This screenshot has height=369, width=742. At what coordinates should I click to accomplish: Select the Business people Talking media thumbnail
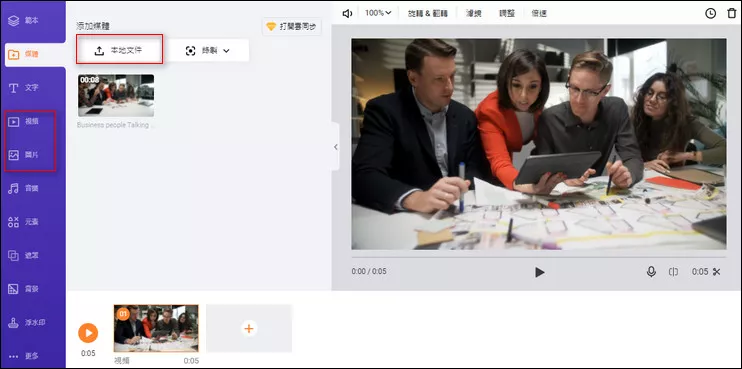click(116, 95)
